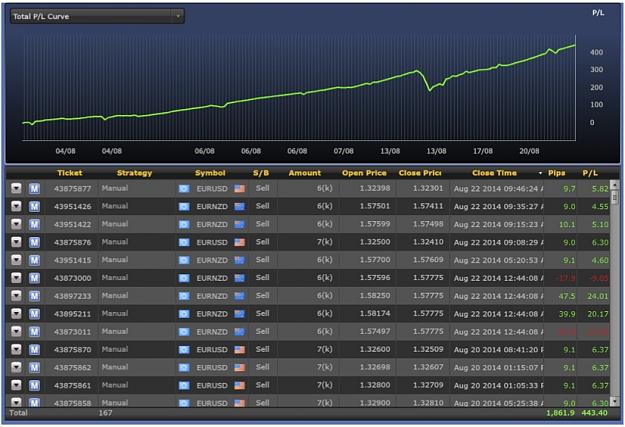
Task: Click the M icon for ticket 43875870
Action: 34,350
